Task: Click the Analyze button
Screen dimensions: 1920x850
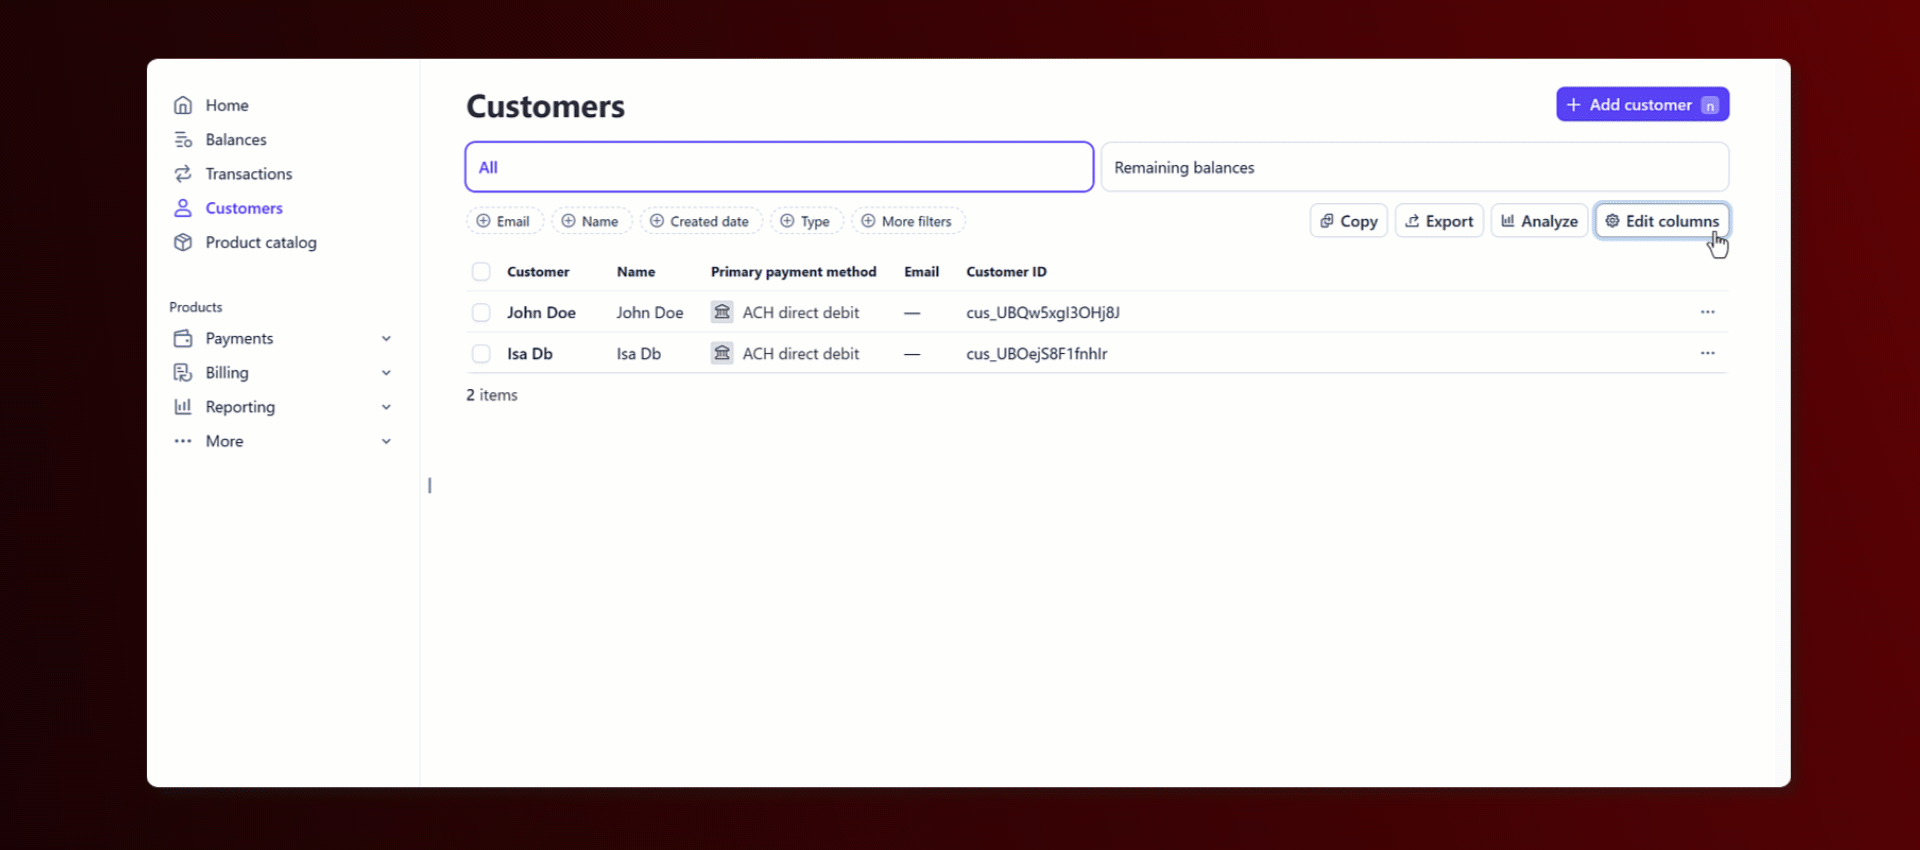Action: pyautogui.click(x=1539, y=221)
